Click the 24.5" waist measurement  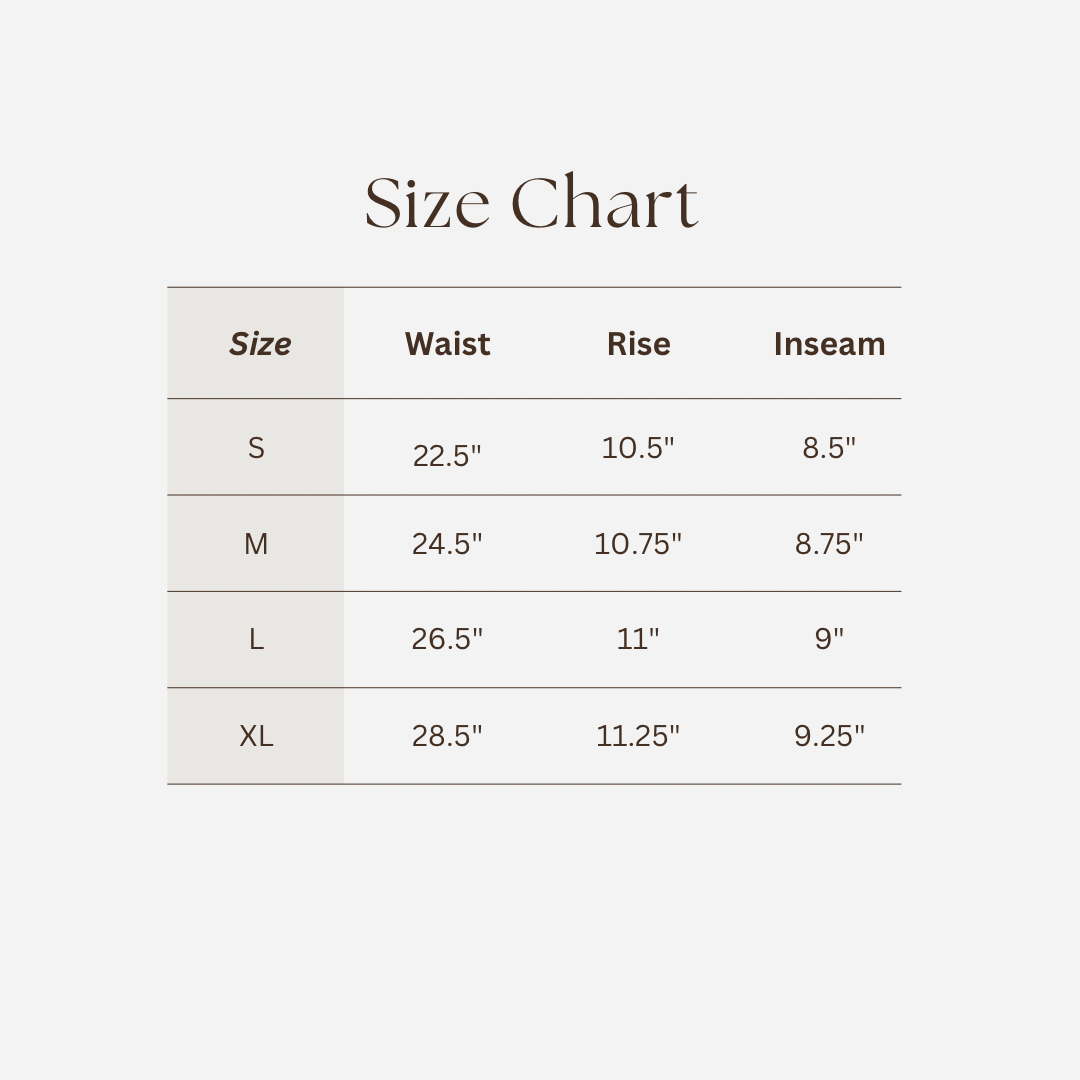pos(447,544)
